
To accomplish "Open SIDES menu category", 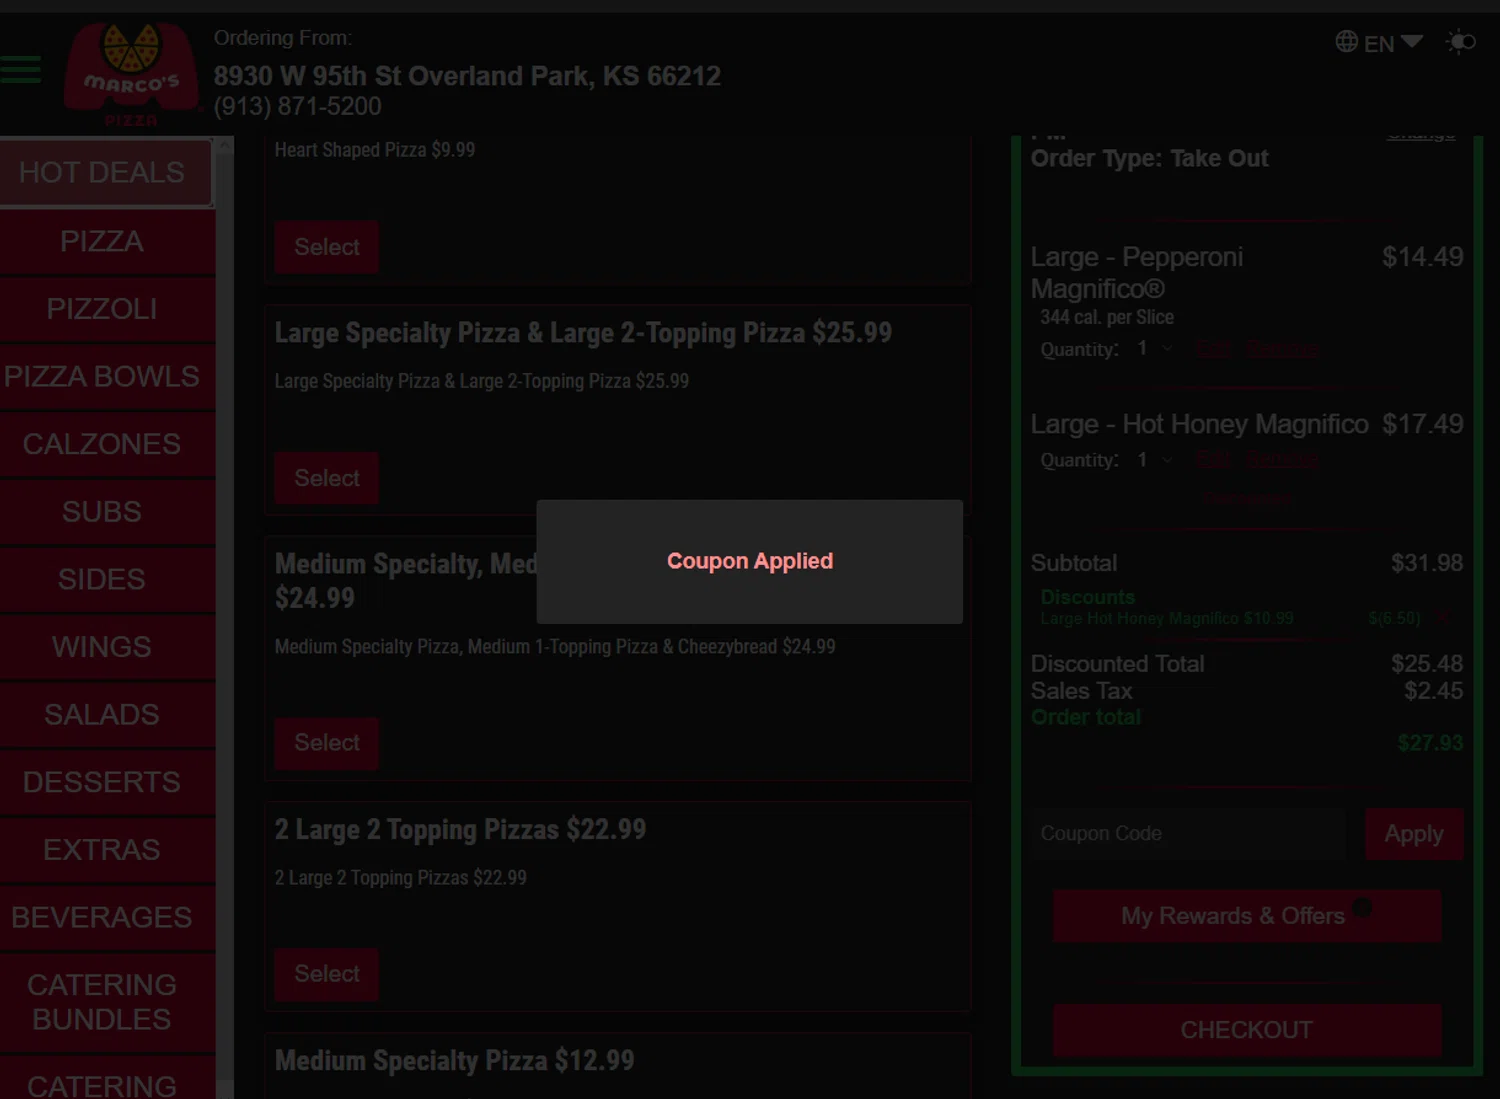I will (107, 579).
